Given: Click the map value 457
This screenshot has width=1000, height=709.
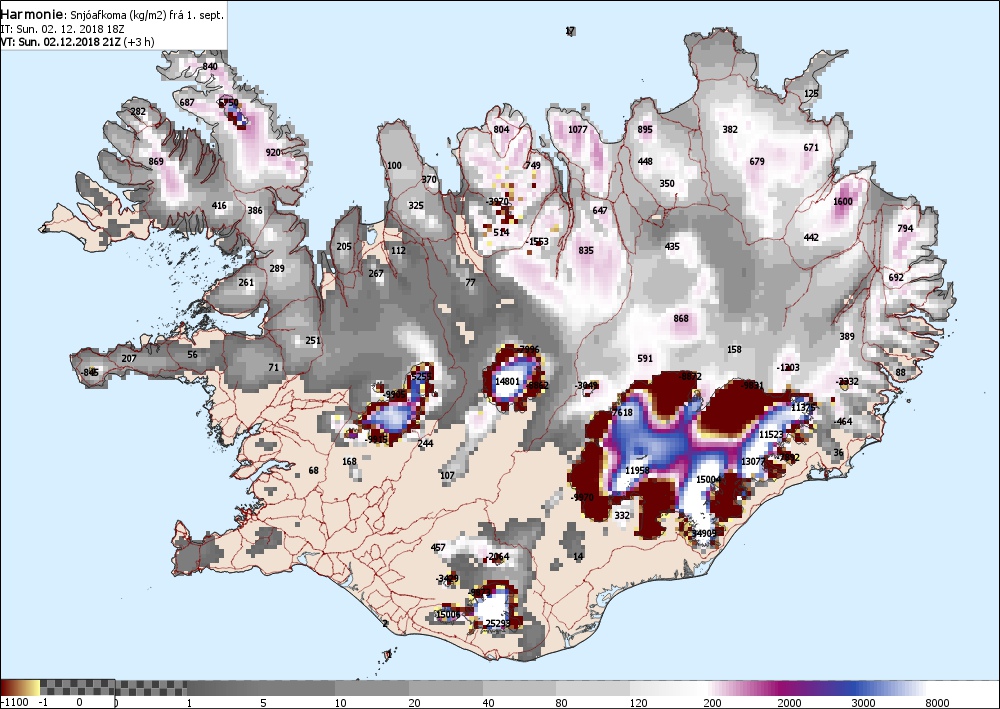Looking at the screenshot, I should tap(438, 547).
